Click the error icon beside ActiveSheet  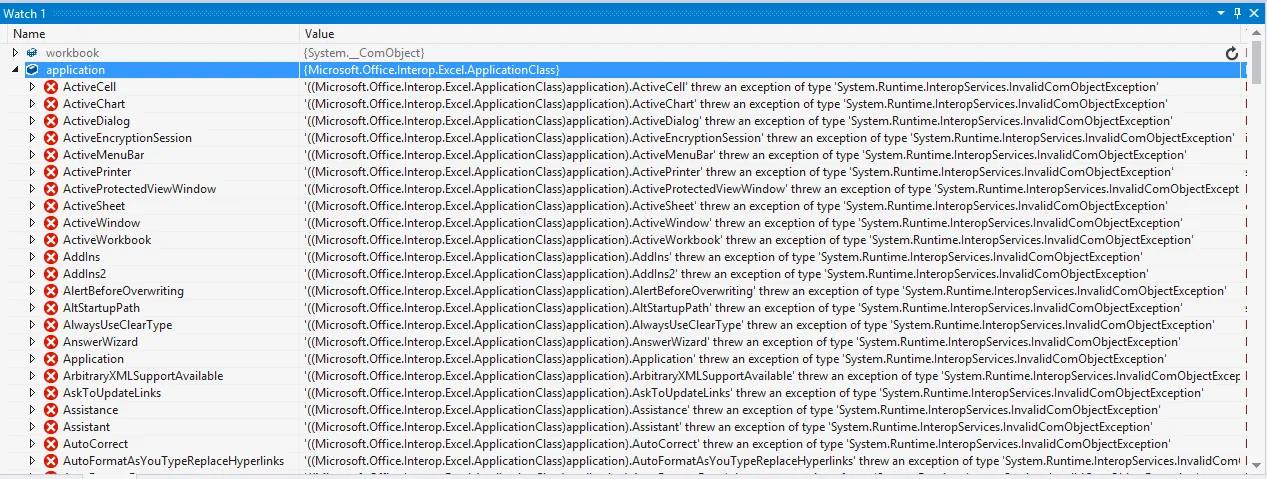click(x=51, y=206)
